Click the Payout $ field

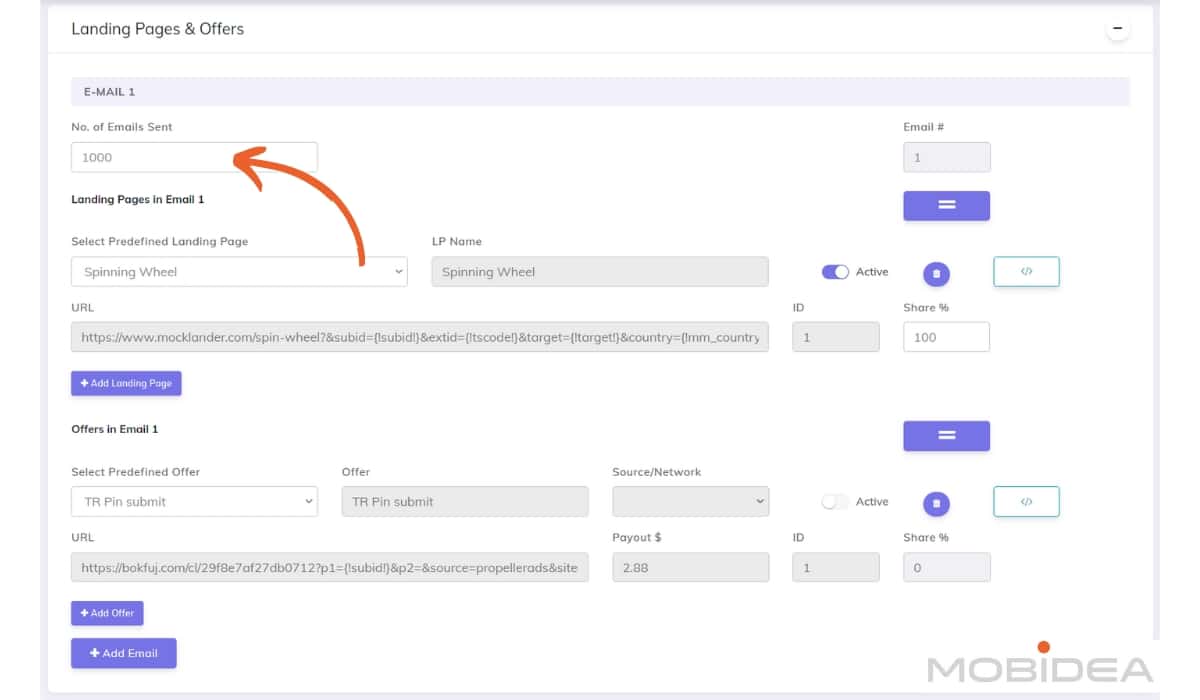(x=691, y=567)
